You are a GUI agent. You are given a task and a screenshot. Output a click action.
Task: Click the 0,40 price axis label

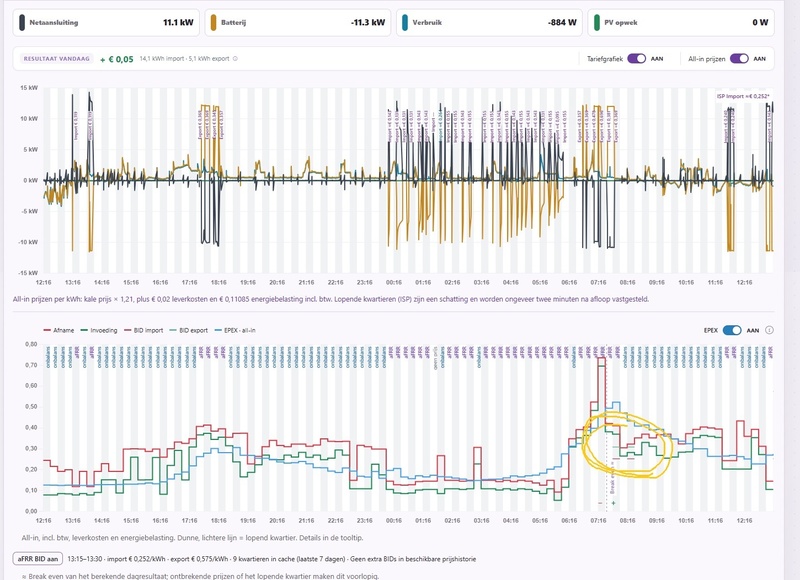point(31,427)
